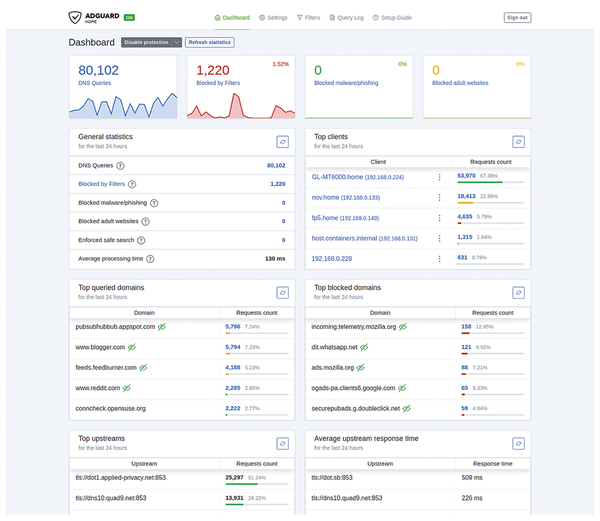Viewport: 600px width, 521px height.
Task: Open the Disable protection dropdown arrow
Action: (176, 43)
